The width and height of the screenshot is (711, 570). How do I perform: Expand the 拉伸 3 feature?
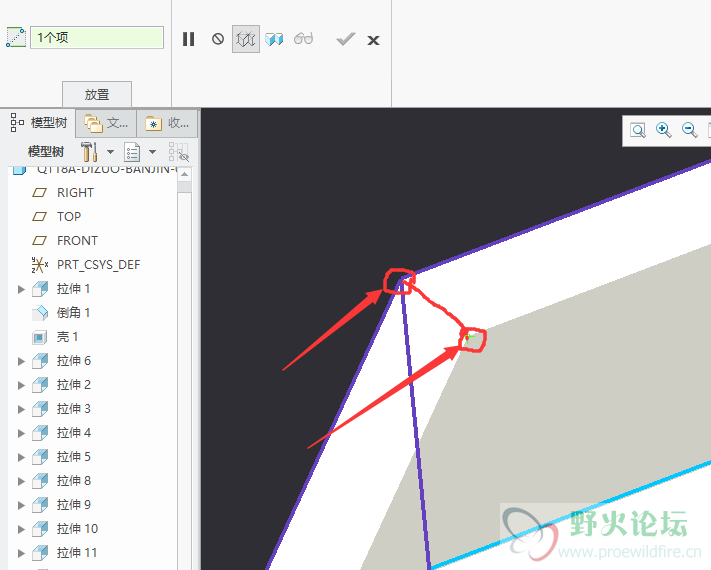click(21, 409)
